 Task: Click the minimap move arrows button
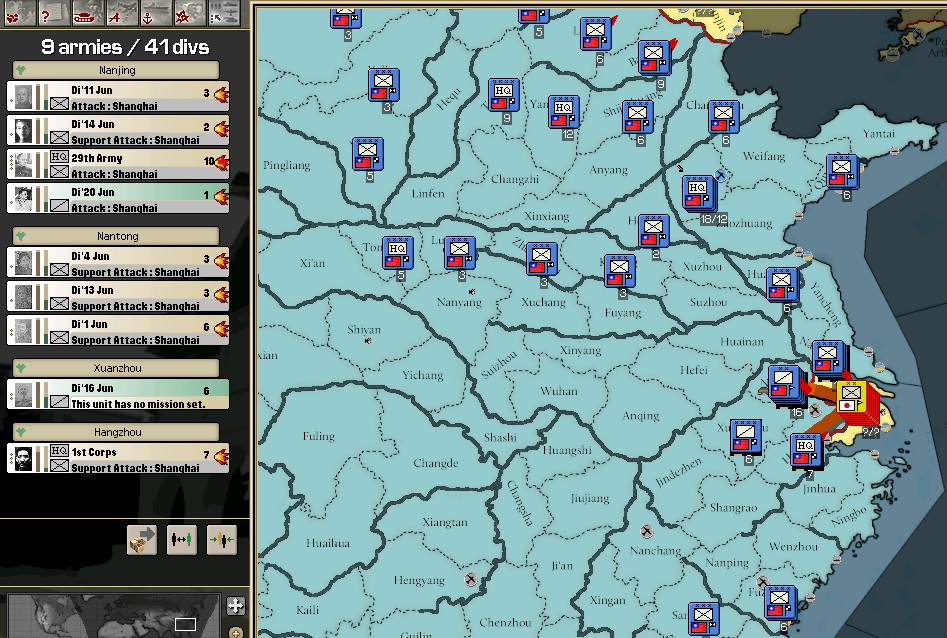pos(236,605)
